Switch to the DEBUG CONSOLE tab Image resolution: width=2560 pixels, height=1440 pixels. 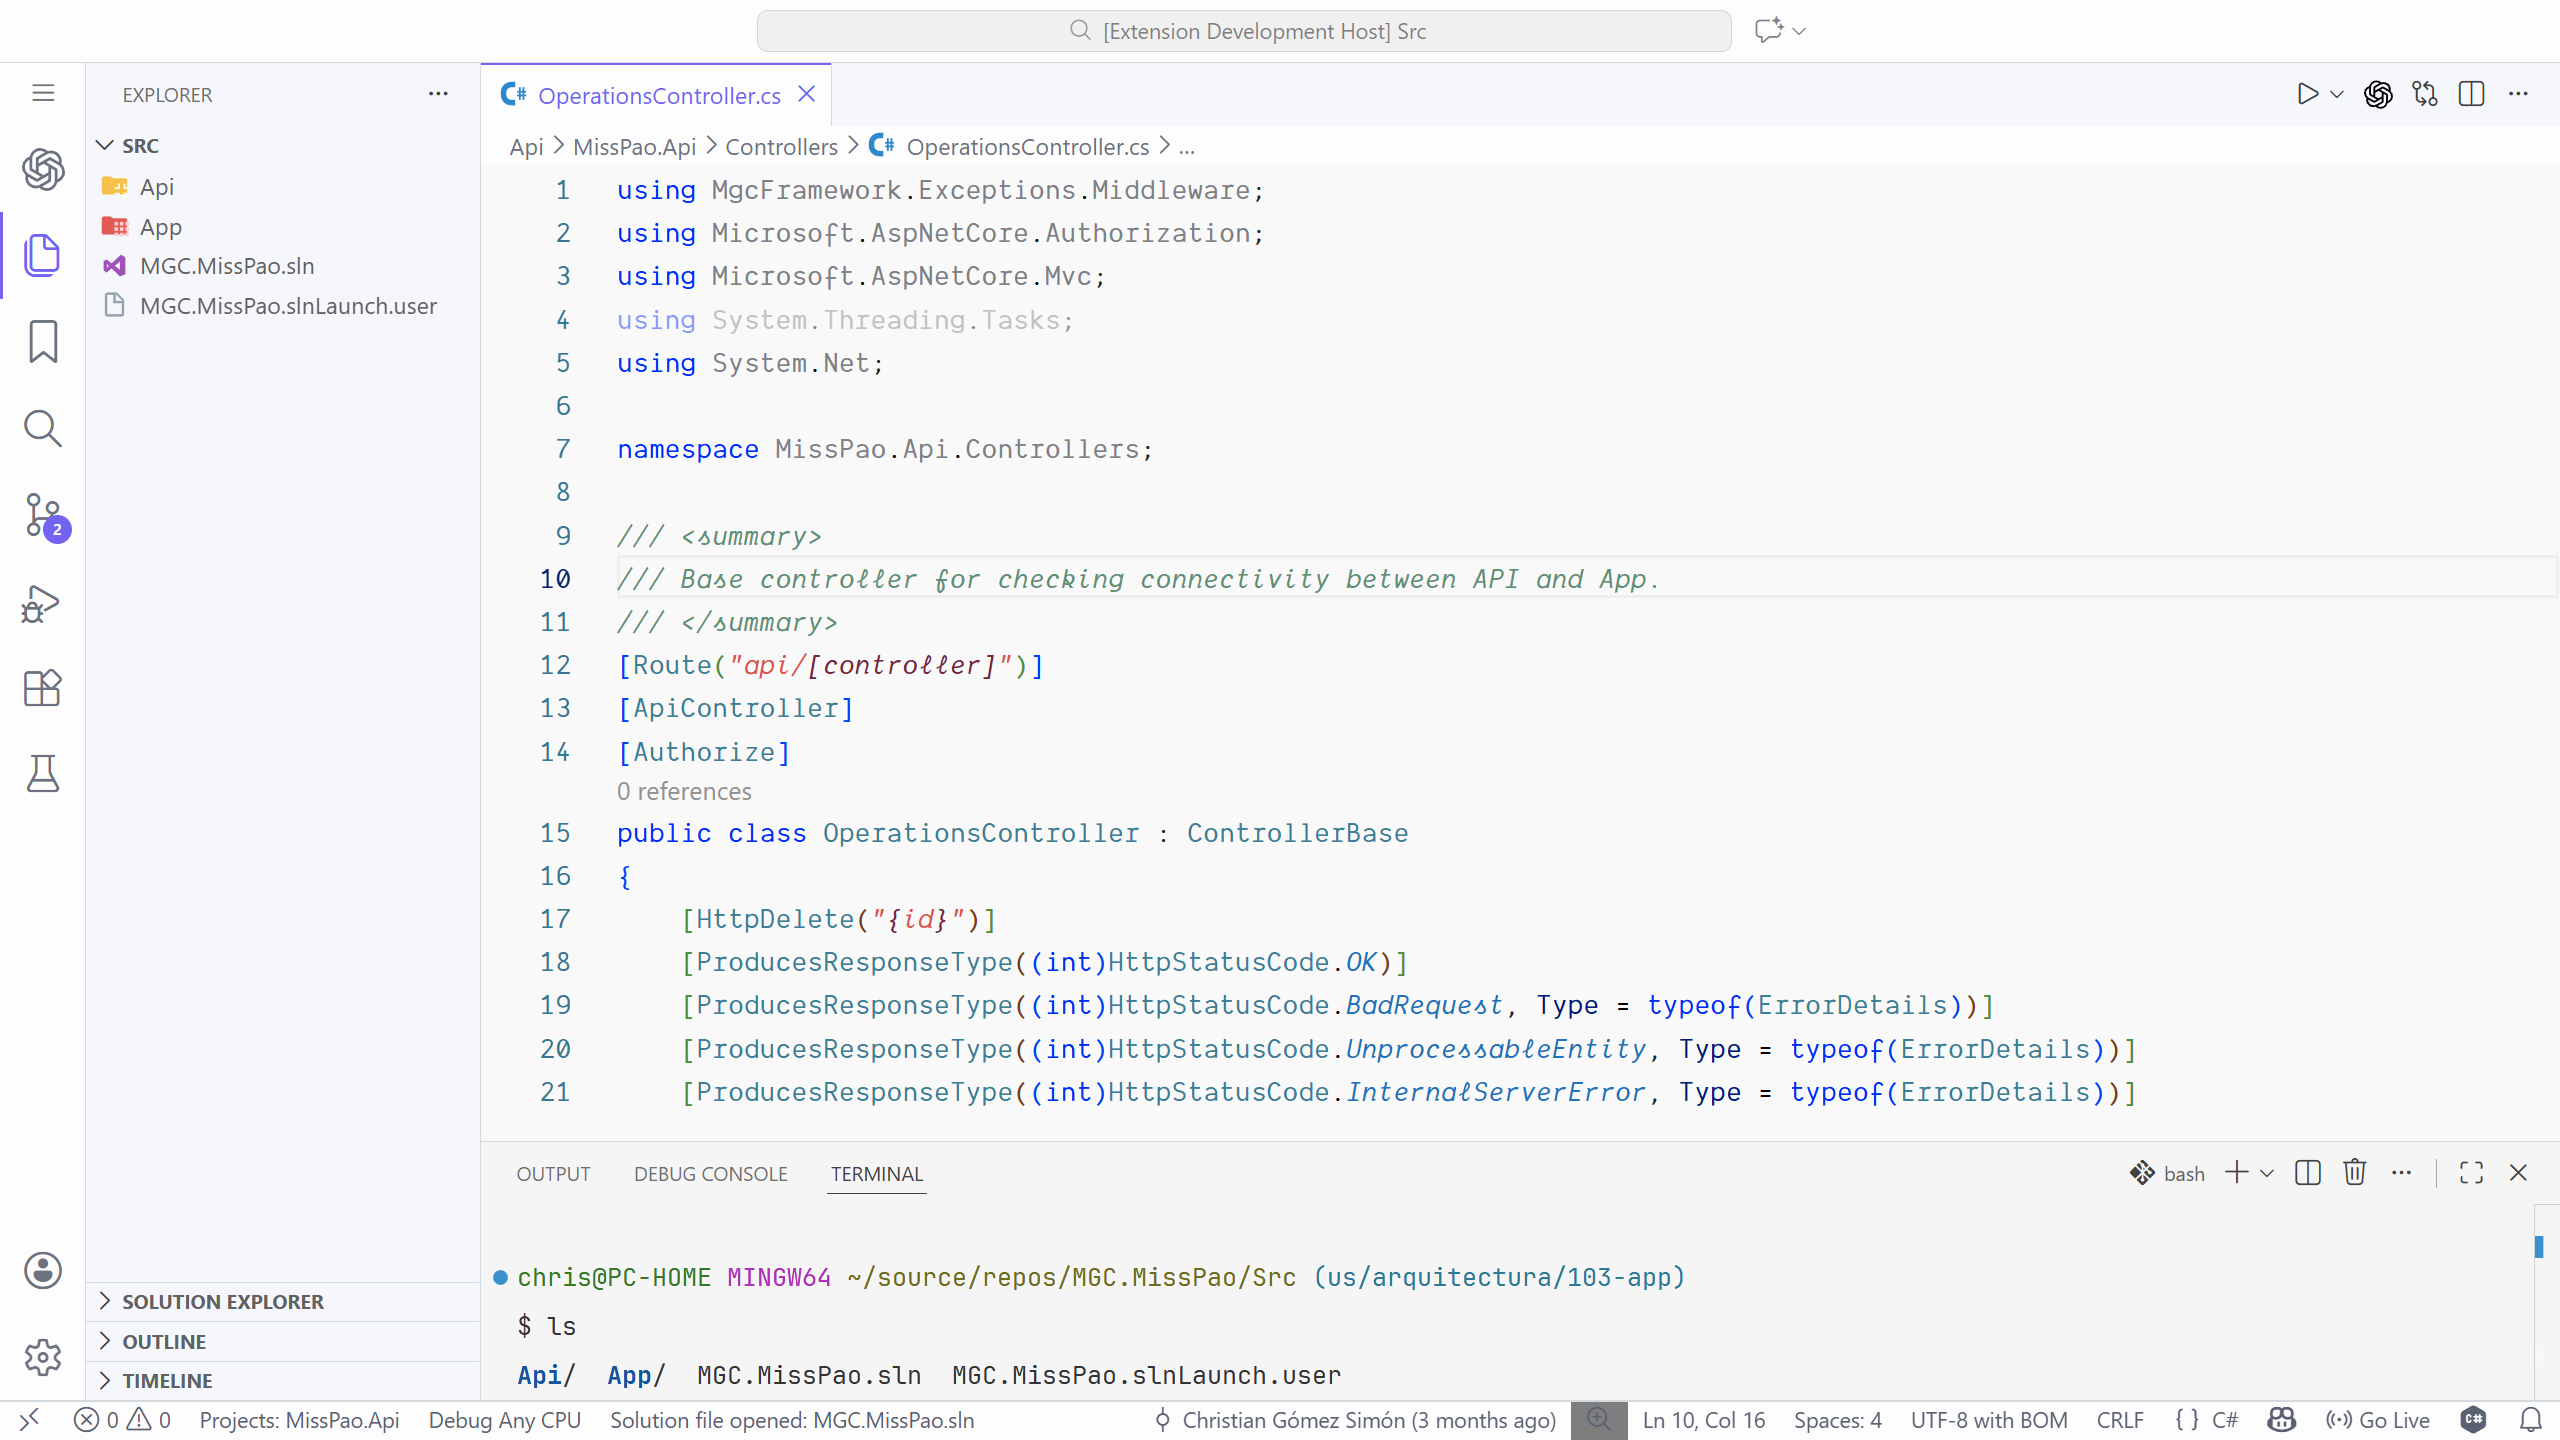(710, 1174)
